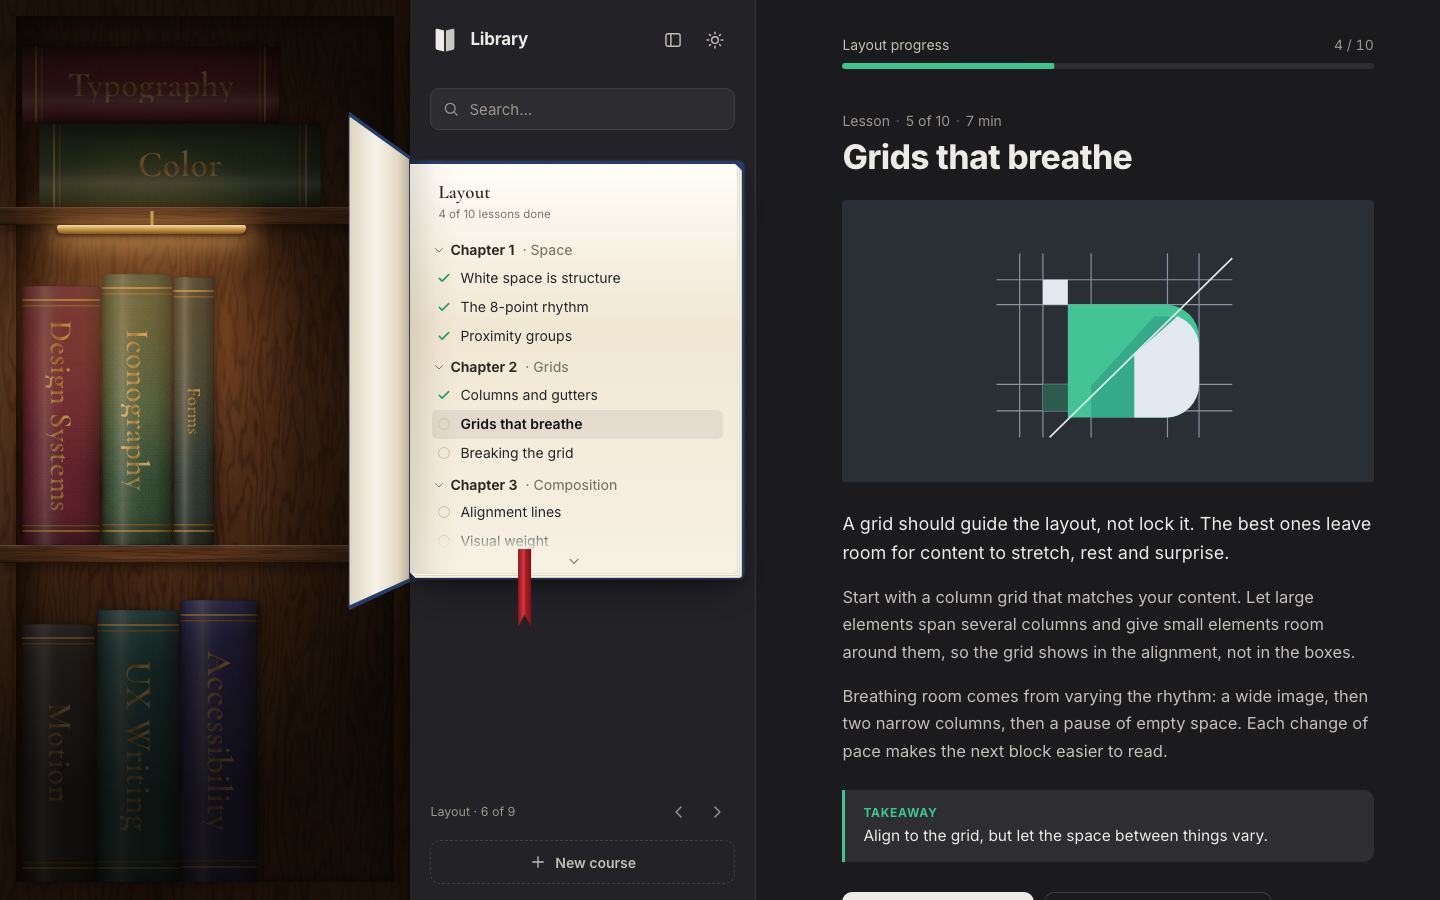Click the "Grids that breathe" lesson heading
The image size is (1440, 900).
(x=987, y=157)
